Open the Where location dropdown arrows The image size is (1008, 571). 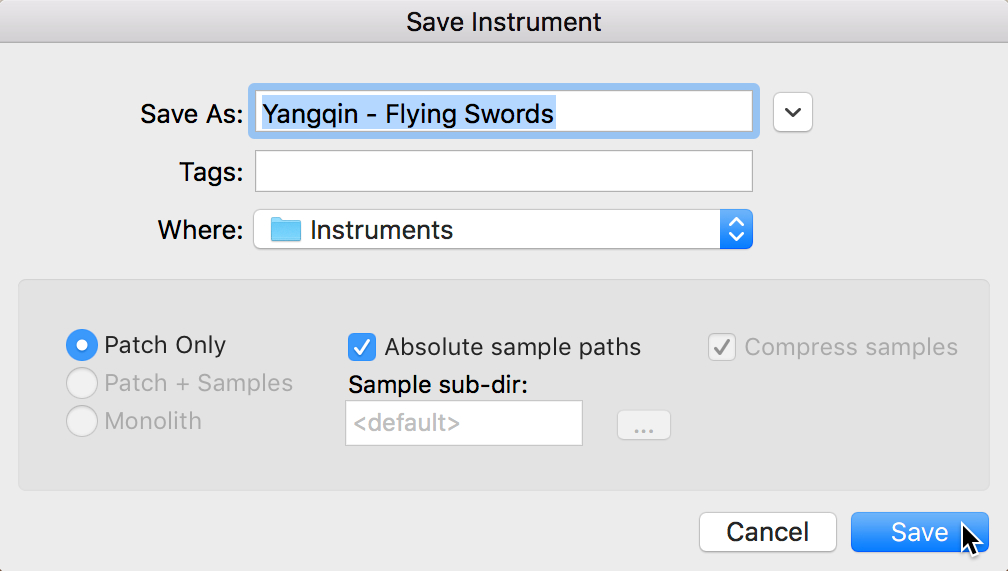pos(736,230)
